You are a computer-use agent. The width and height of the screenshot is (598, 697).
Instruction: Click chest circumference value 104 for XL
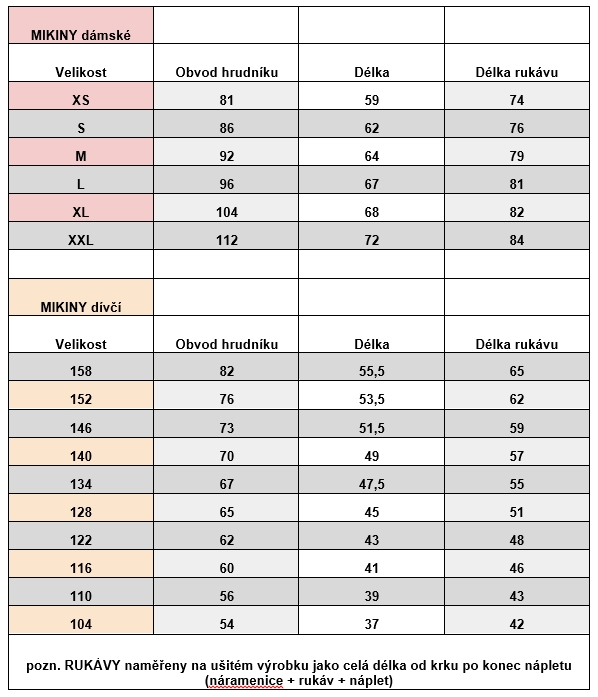(226, 208)
